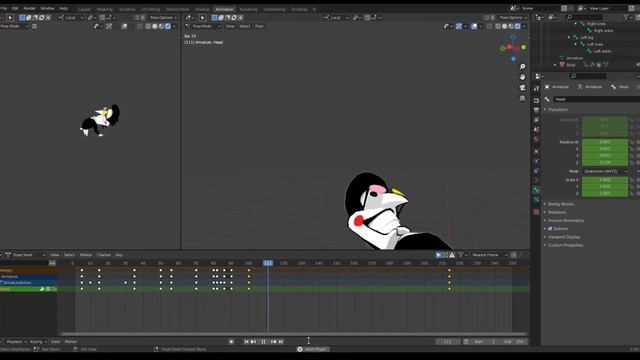Image resolution: width=640 pixels, height=360 pixels.
Task: Open the Playback popover
Action: click(x=16, y=342)
